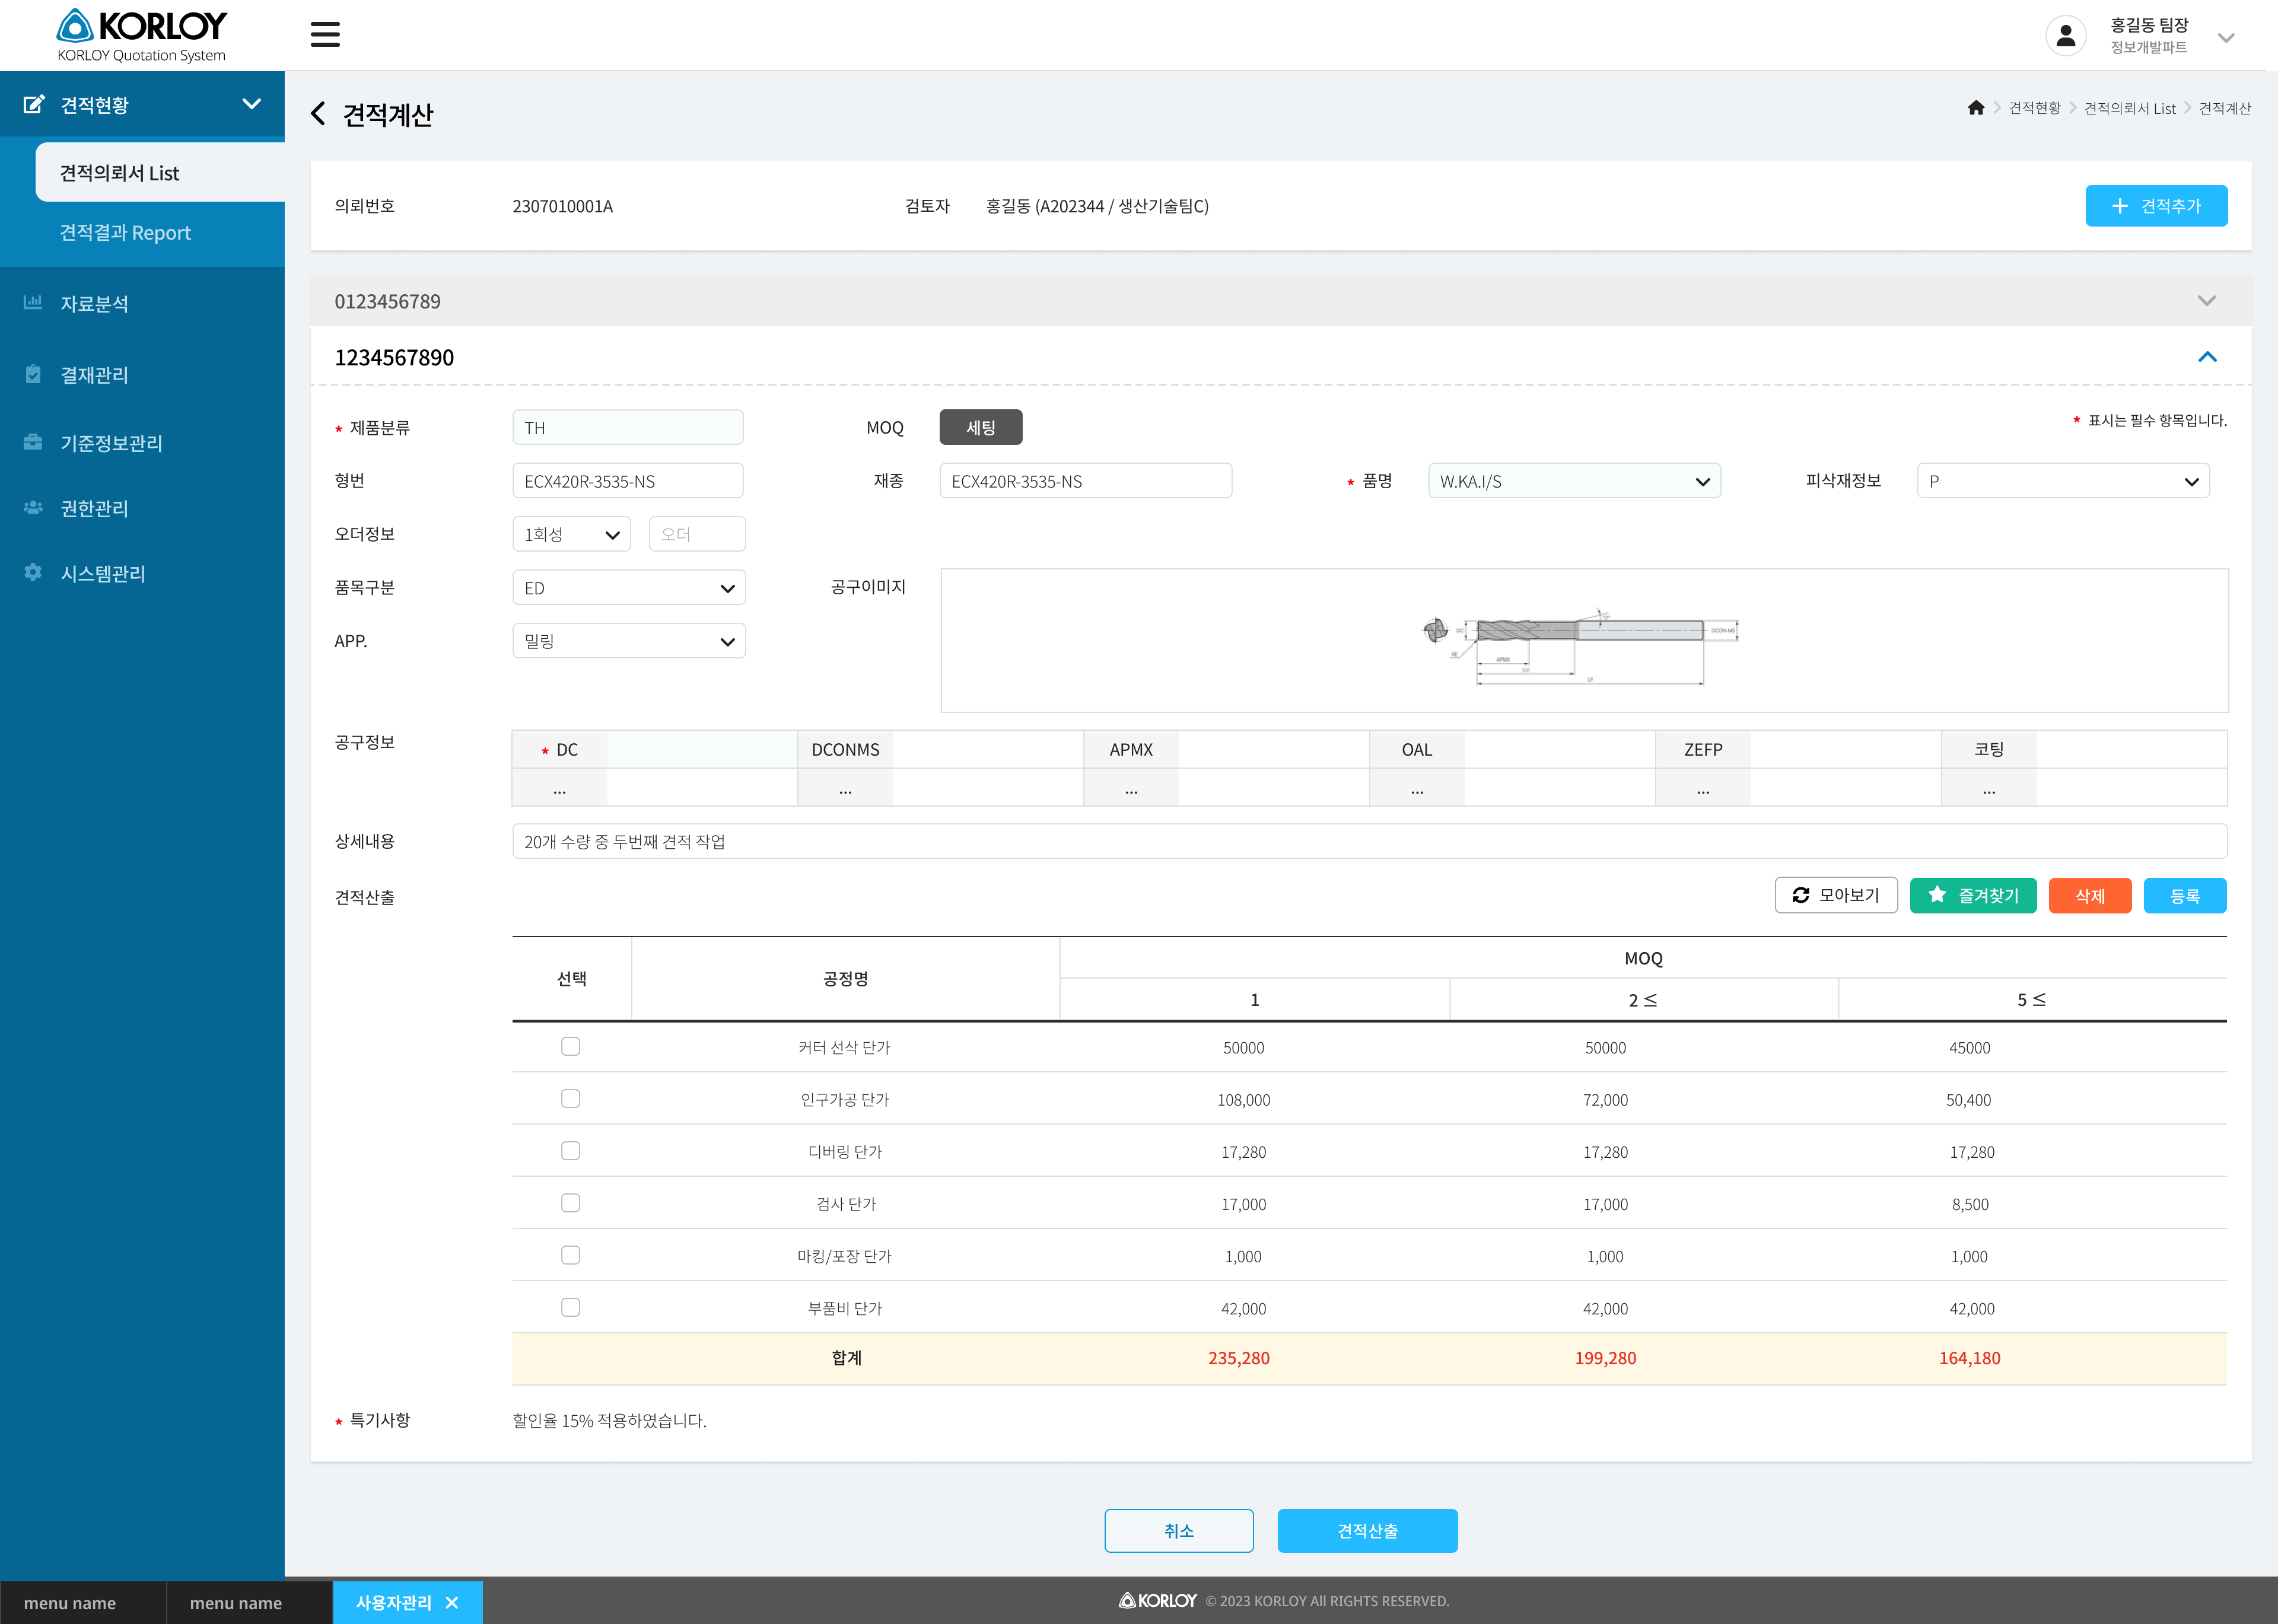Switch to the first menu name tab

click(x=83, y=1603)
